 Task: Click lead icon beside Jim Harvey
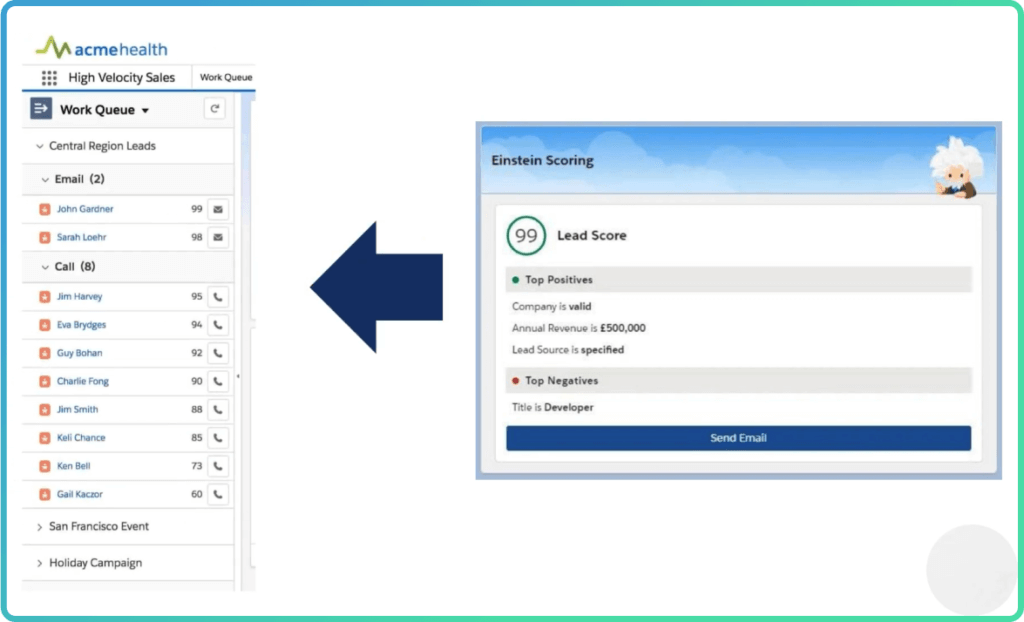tap(44, 297)
